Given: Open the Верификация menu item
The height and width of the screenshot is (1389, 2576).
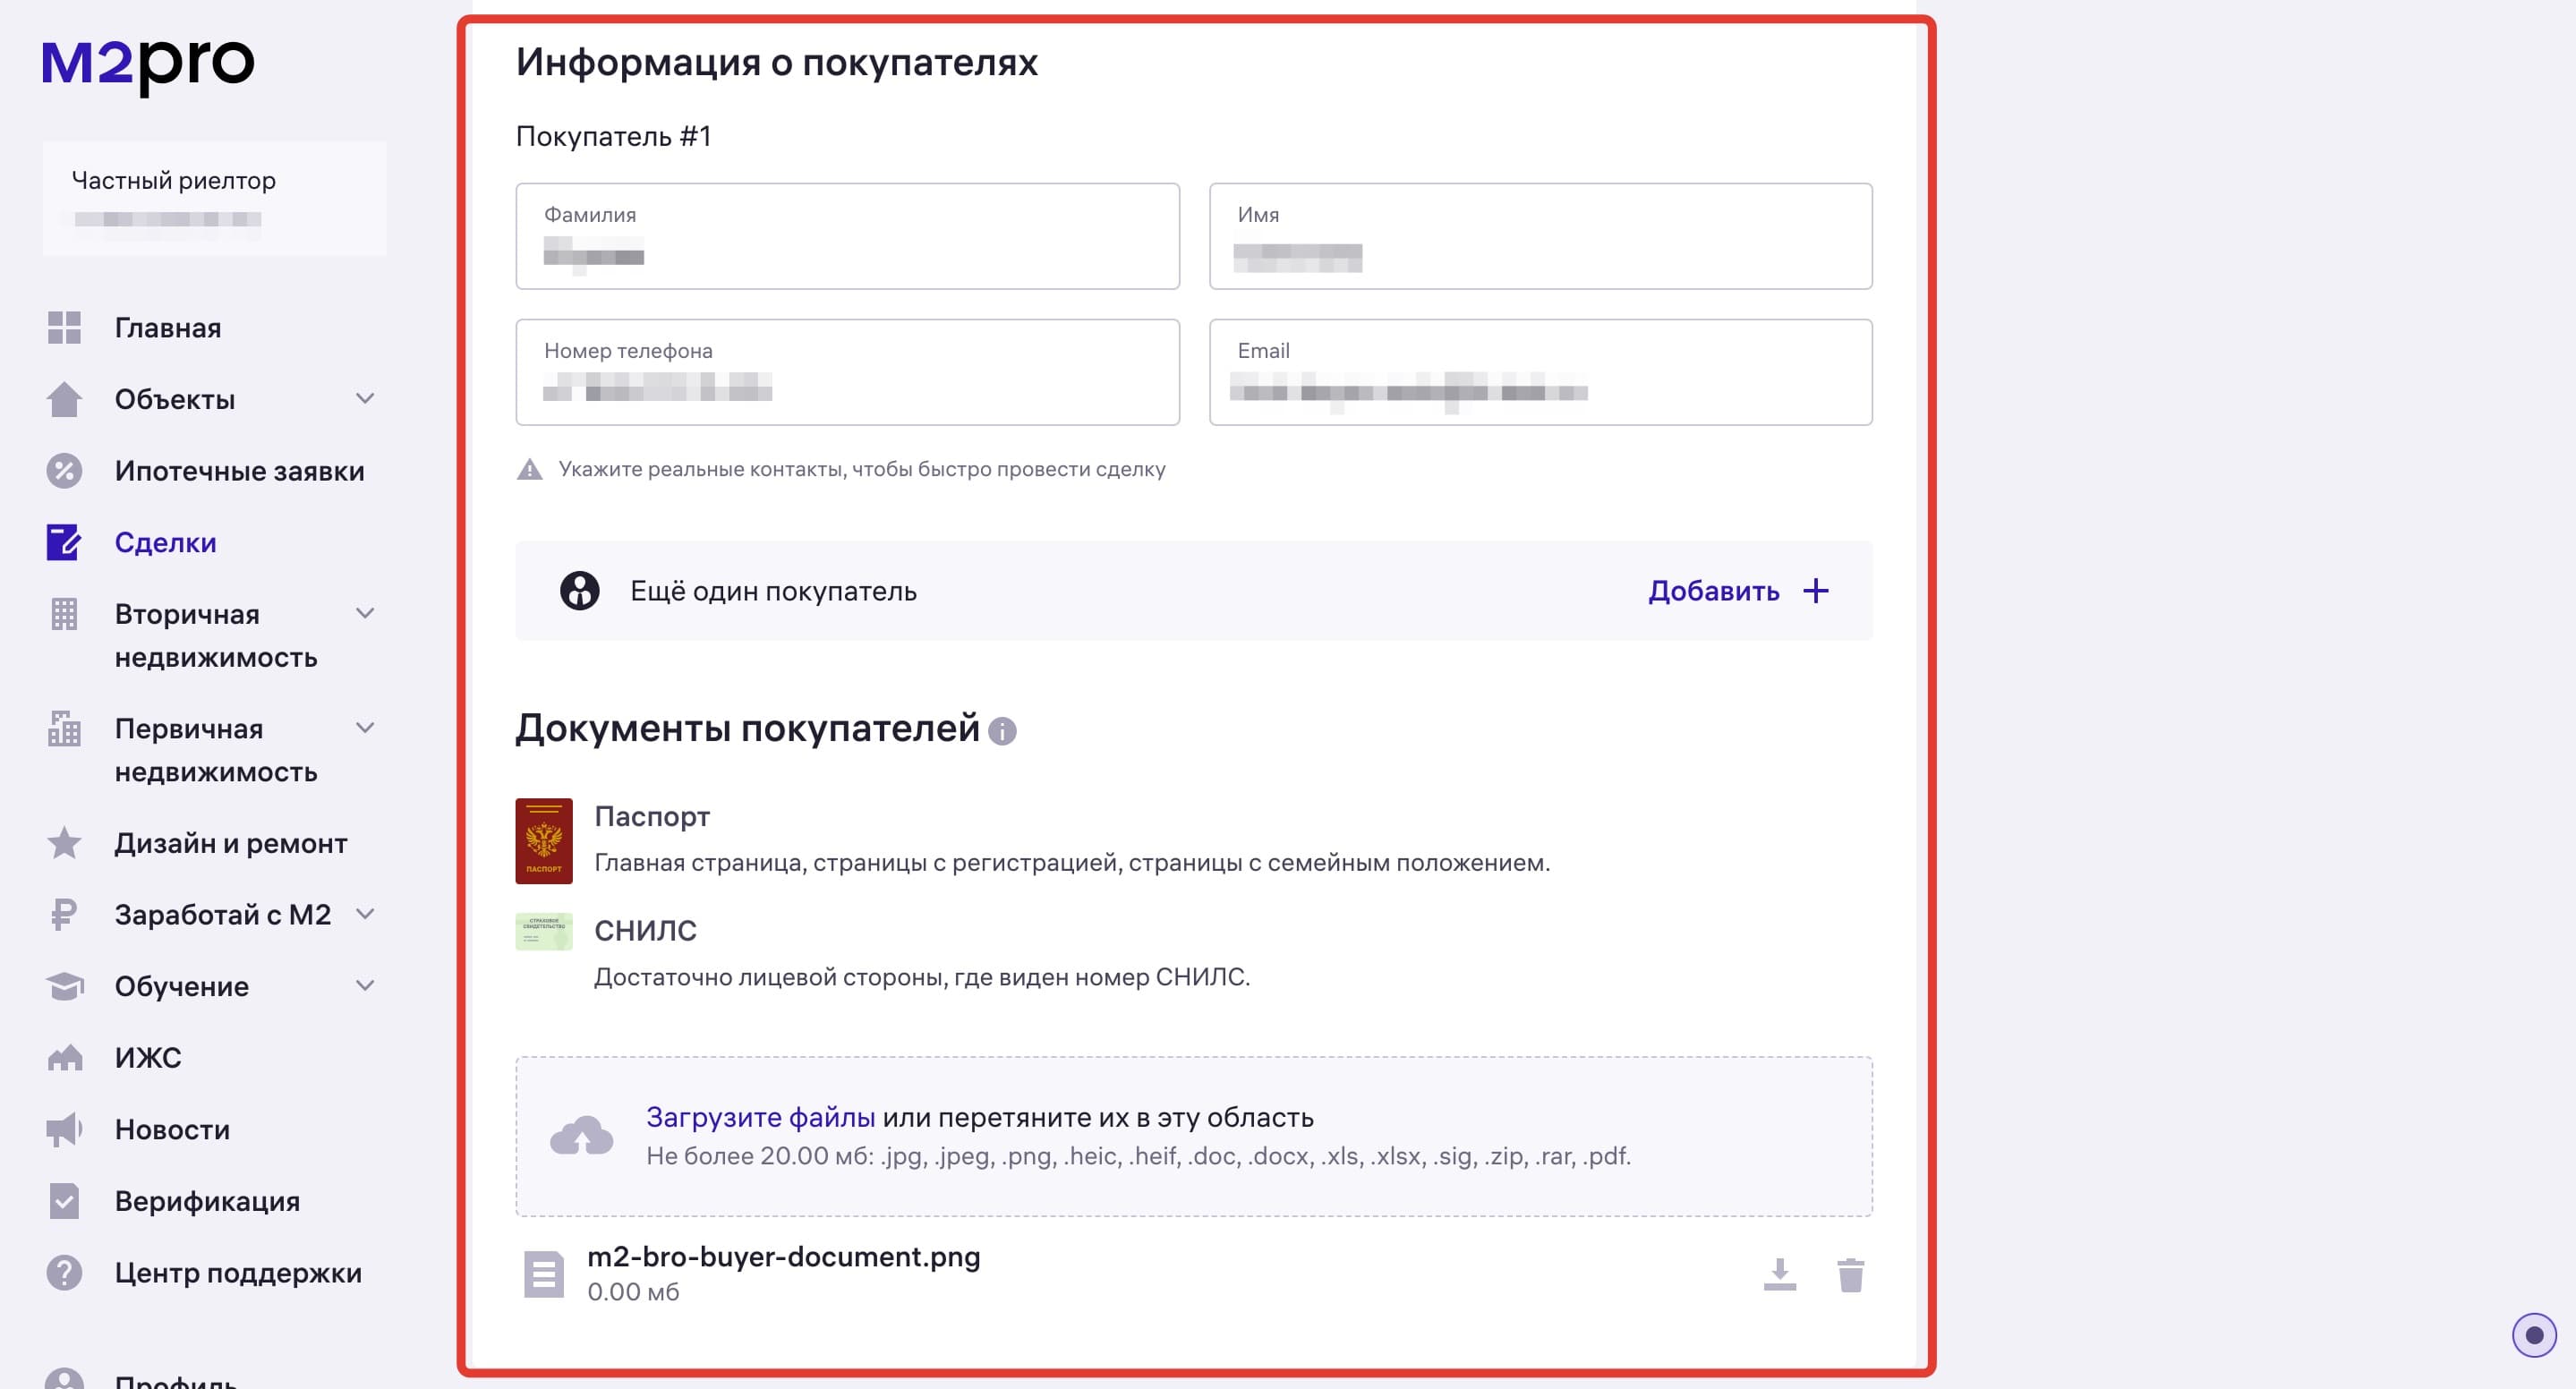Looking at the screenshot, I should pyautogui.click(x=207, y=1201).
